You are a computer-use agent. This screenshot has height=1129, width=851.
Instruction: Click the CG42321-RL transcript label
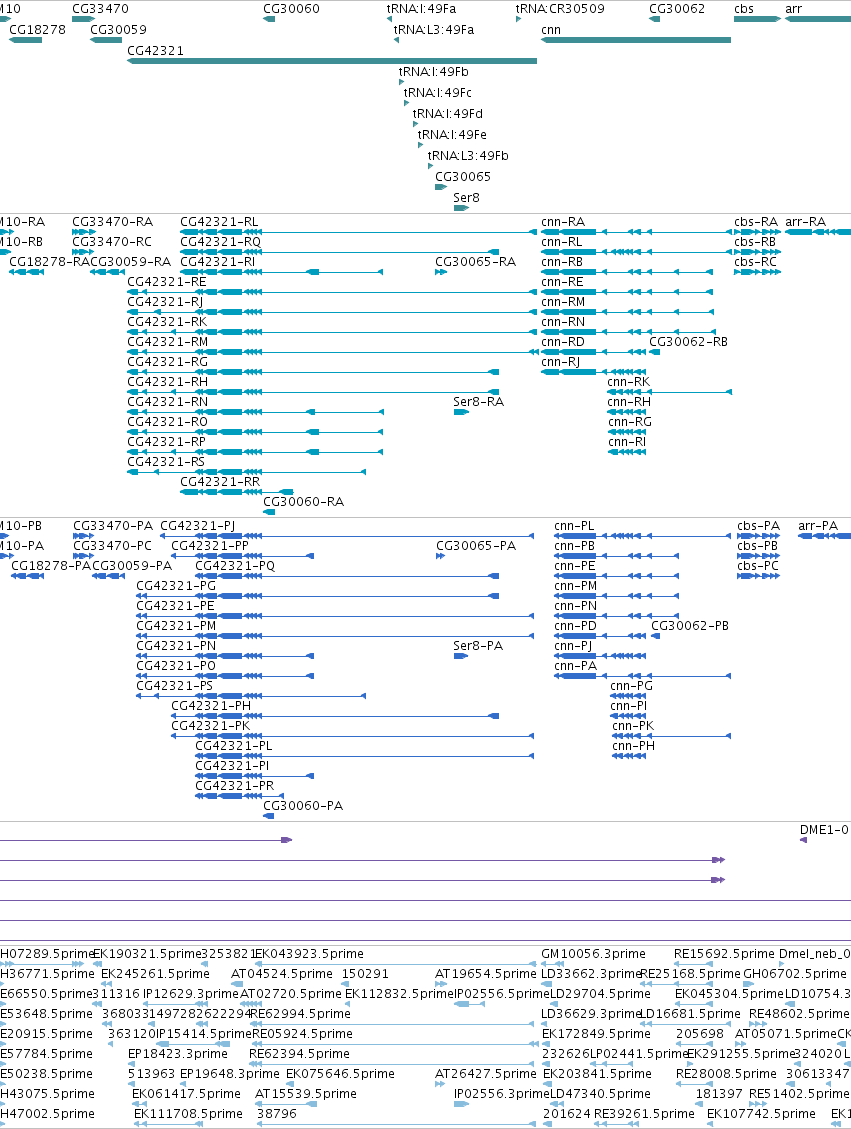[219, 222]
